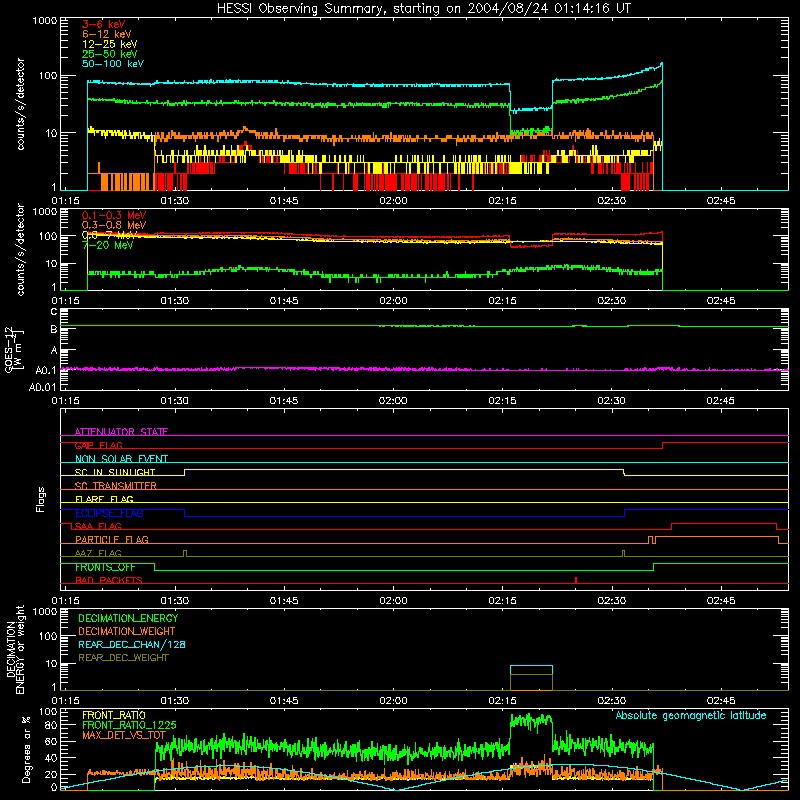Select the 3-6 keV legend label
The image size is (800, 800).
[104, 24]
